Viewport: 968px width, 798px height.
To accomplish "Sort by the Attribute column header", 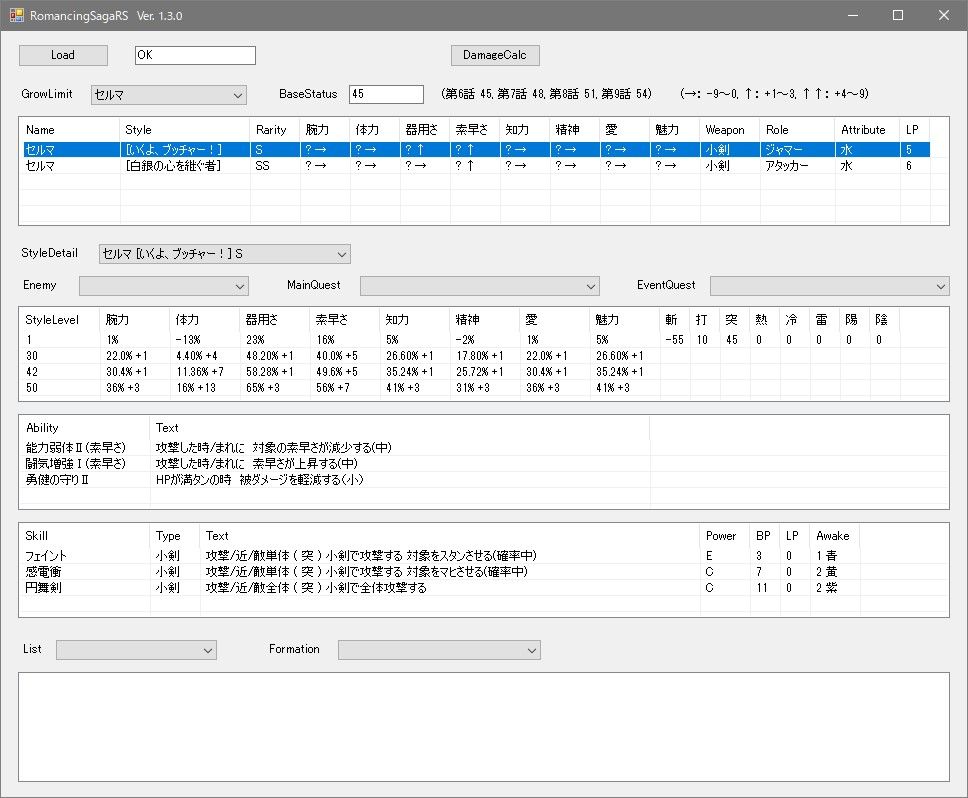I will [x=867, y=130].
